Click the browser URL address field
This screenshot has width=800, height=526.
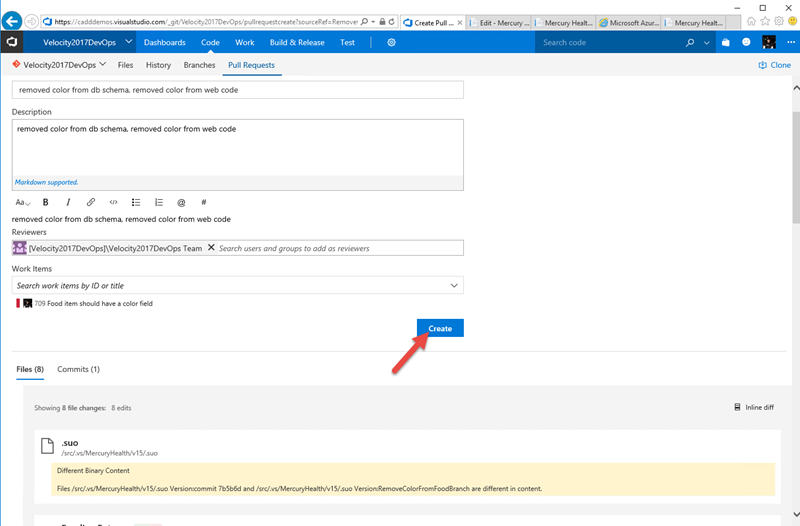(204, 22)
